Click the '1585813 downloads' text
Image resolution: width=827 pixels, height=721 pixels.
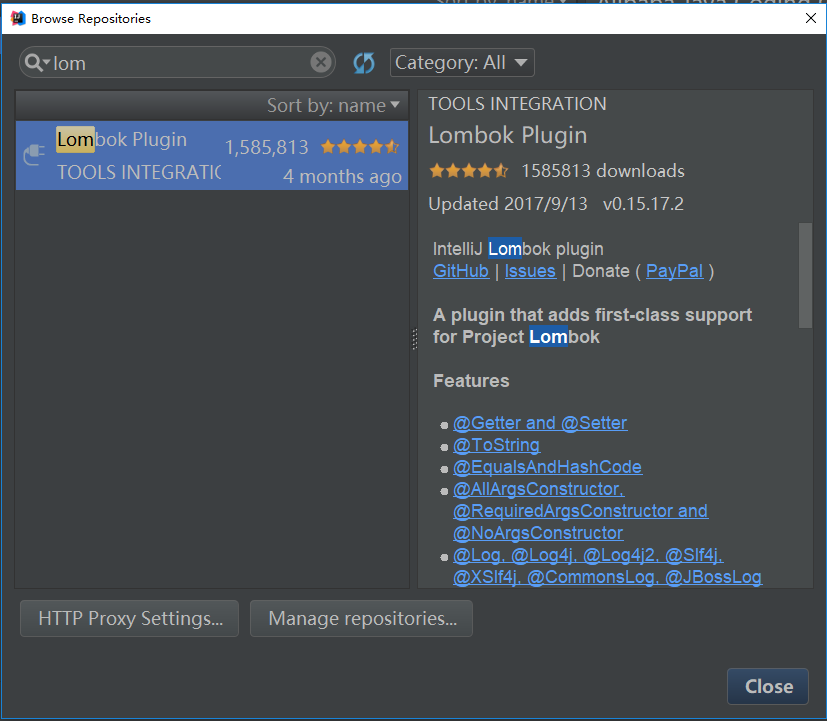click(603, 171)
